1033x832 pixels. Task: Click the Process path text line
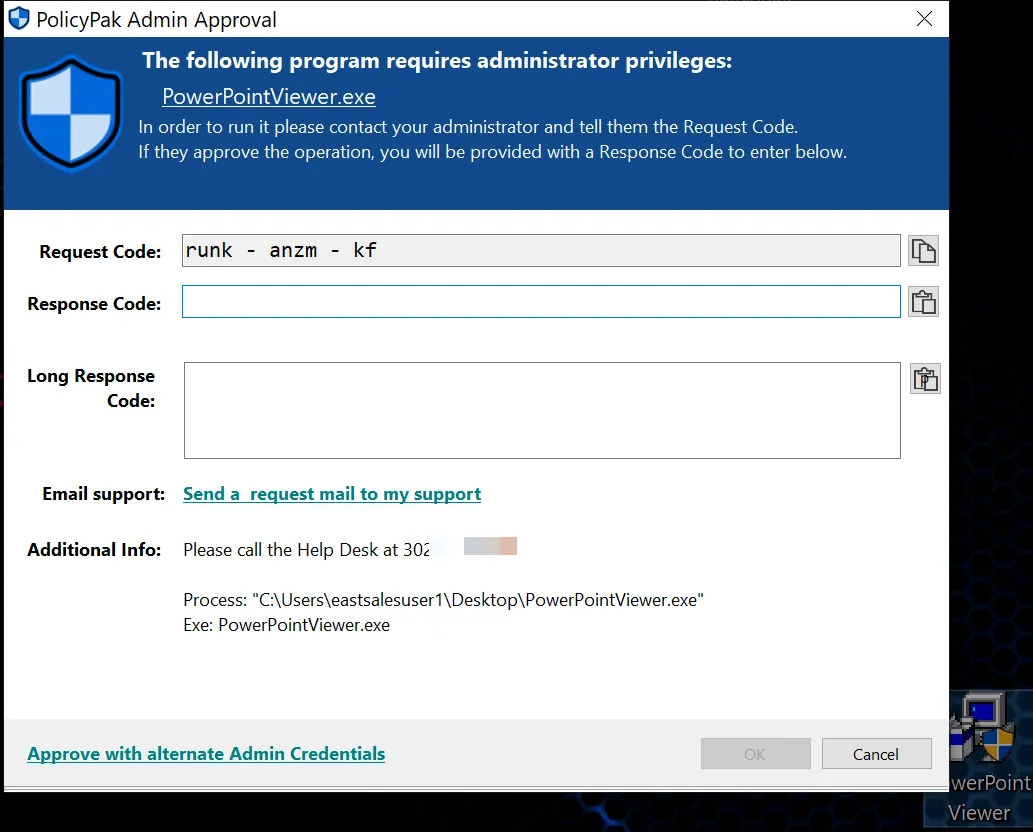pyautogui.click(x=443, y=600)
